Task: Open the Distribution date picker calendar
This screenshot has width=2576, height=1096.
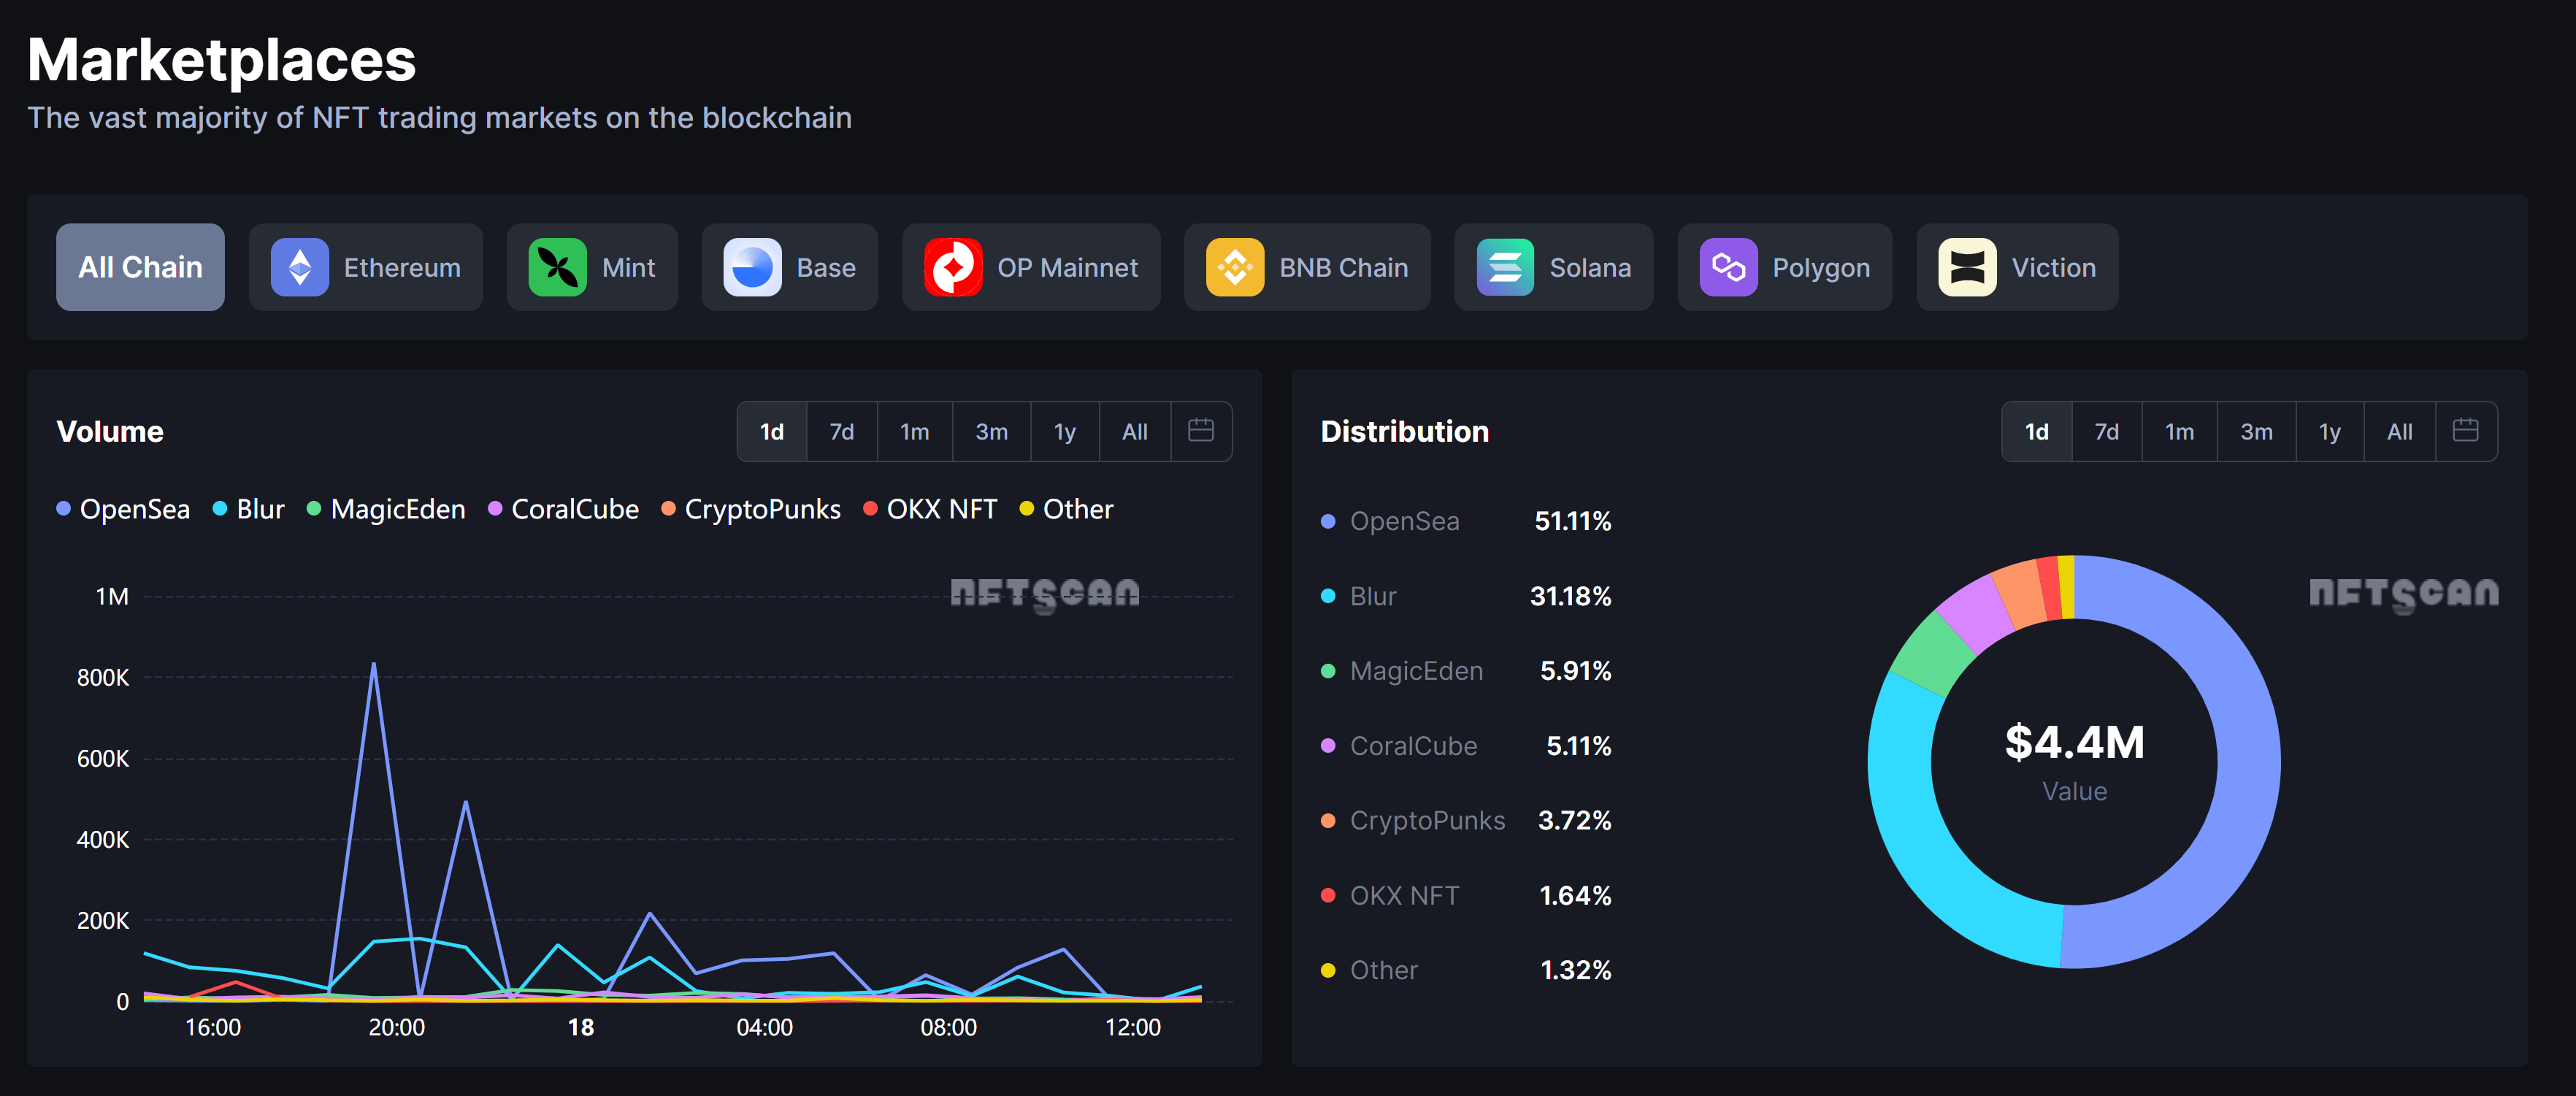Action: pos(2466,431)
